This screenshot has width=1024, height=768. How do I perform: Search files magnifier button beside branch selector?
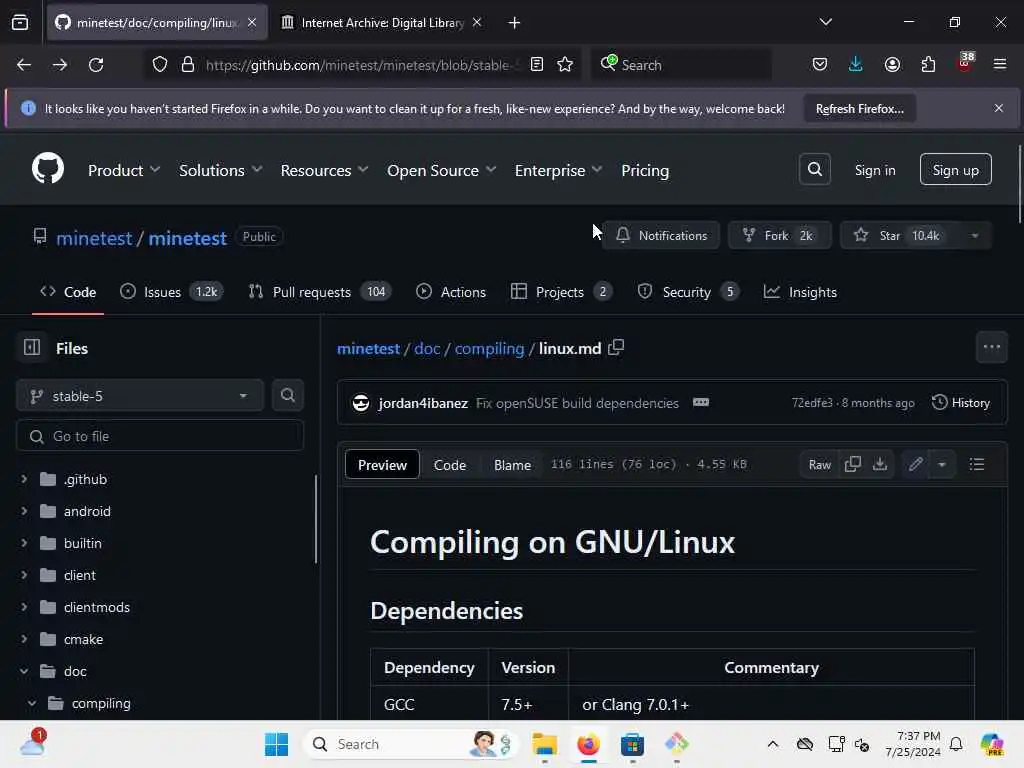pos(287,395)
